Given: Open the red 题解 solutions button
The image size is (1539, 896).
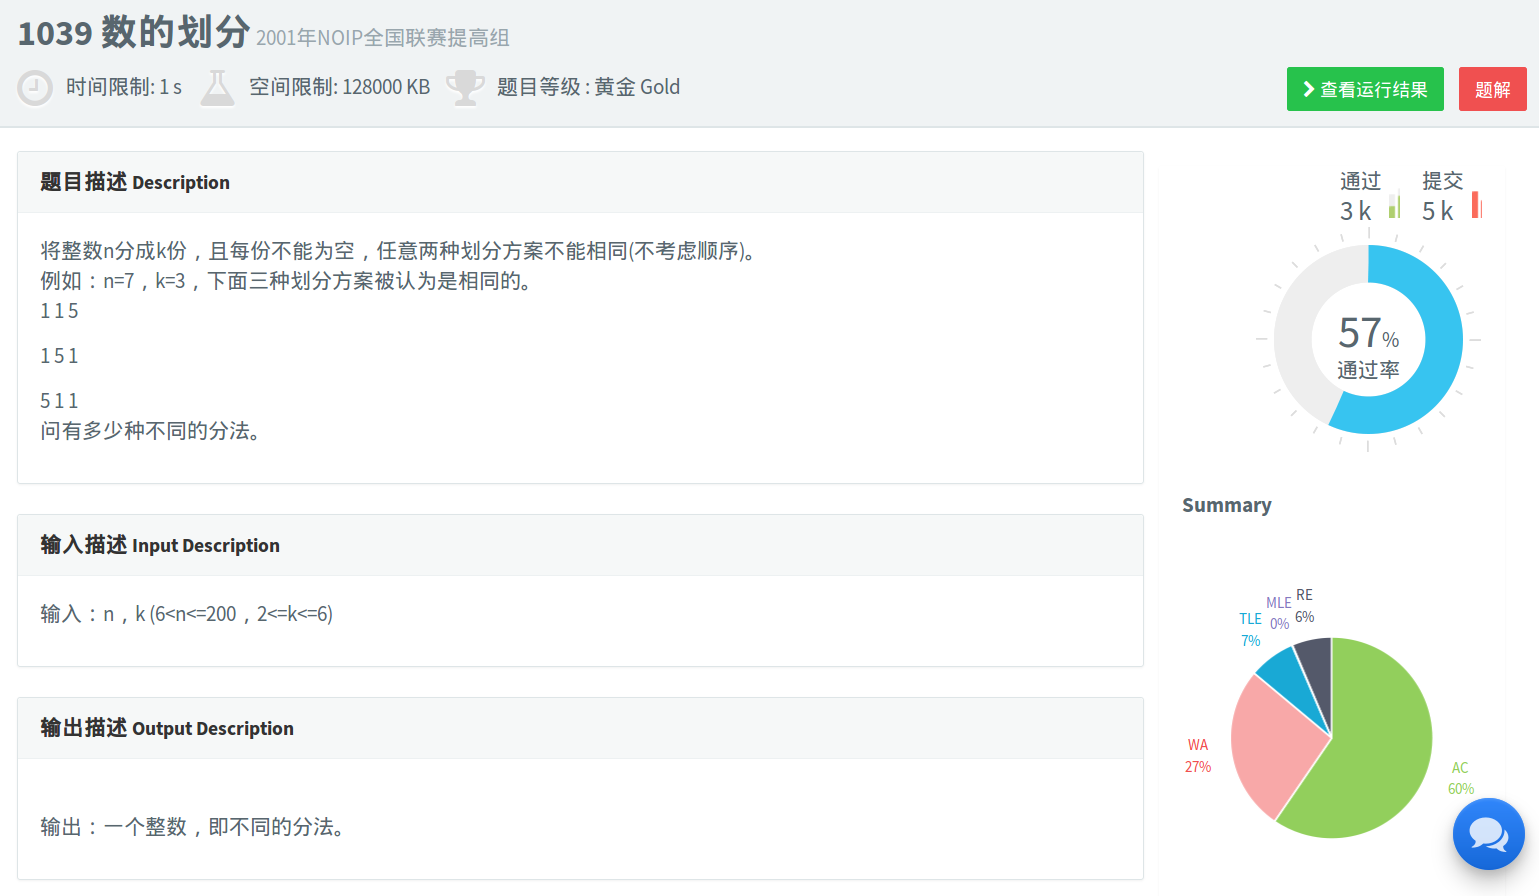Looking at the screenshot, I should [x=1492, y=89].
